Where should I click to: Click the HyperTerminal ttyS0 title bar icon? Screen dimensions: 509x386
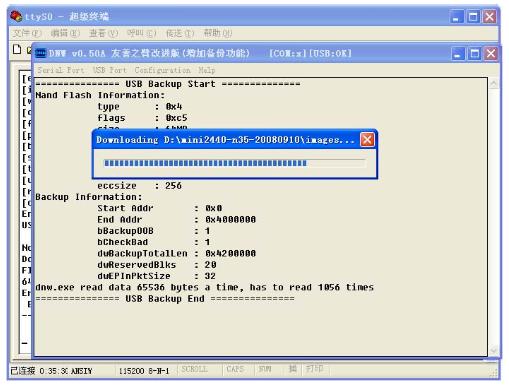(16, 16)
